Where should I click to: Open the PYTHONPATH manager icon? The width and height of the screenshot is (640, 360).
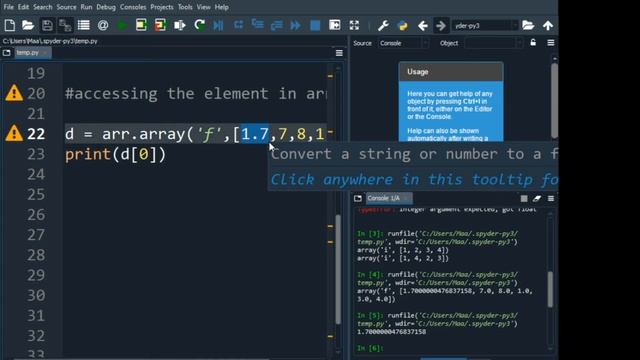click(402, 25)
